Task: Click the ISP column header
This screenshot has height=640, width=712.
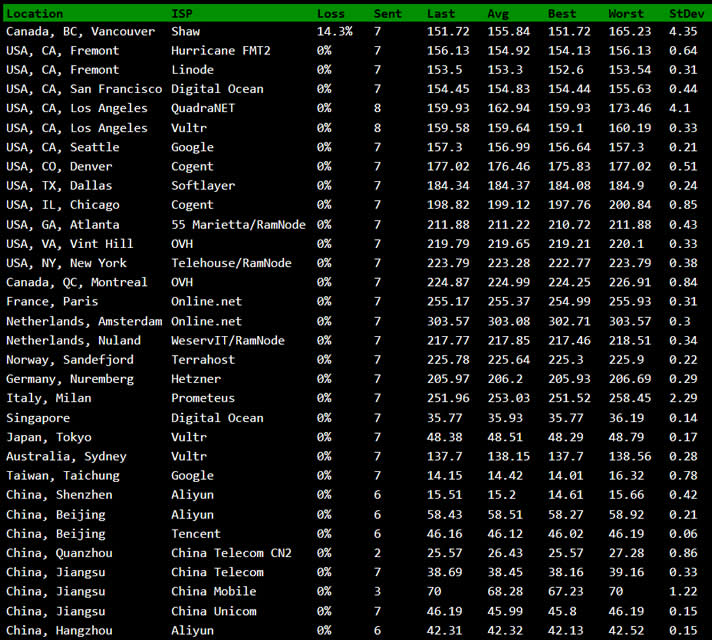Action: [x=182, y=14]
